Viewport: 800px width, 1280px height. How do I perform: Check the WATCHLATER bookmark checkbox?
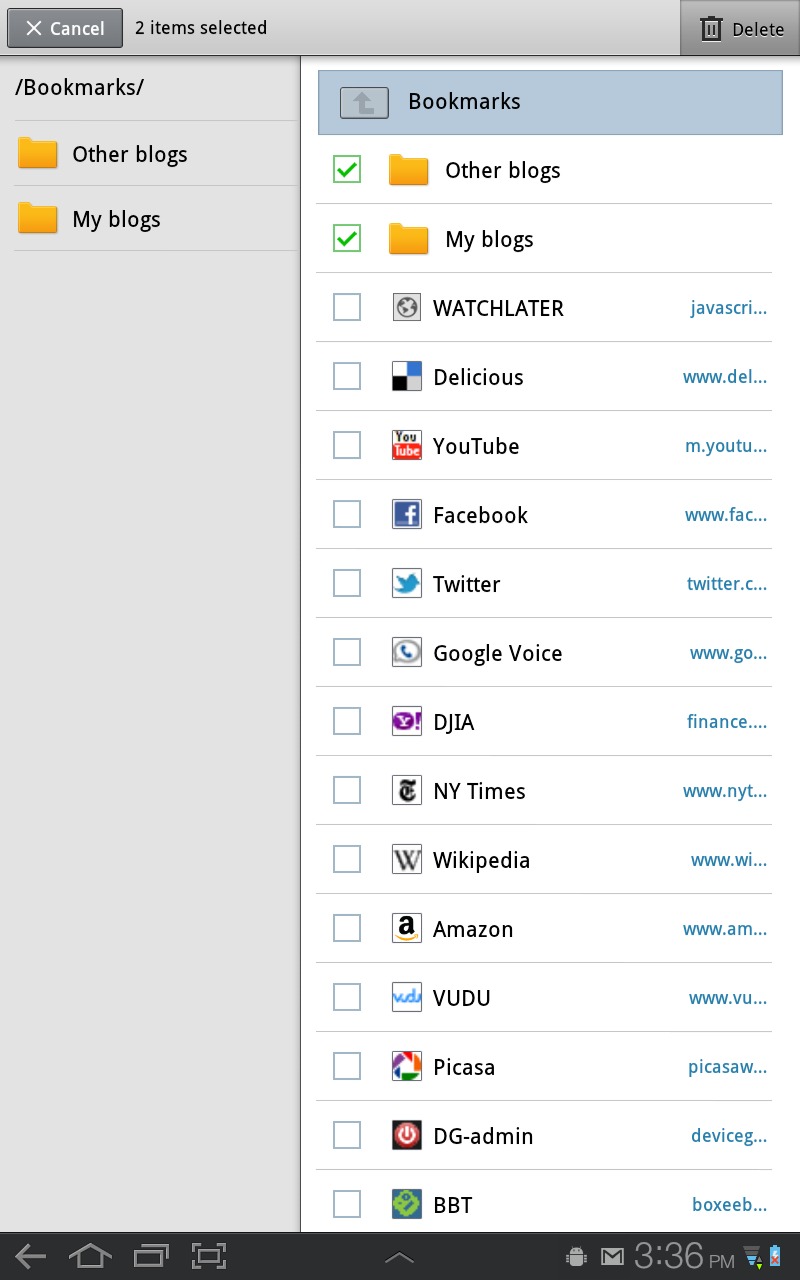[x=347, y=308]
